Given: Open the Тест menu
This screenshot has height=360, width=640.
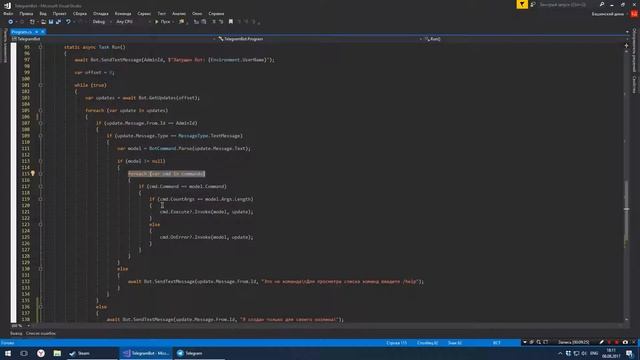Looking at the screenshot, I should click(162, 13).
